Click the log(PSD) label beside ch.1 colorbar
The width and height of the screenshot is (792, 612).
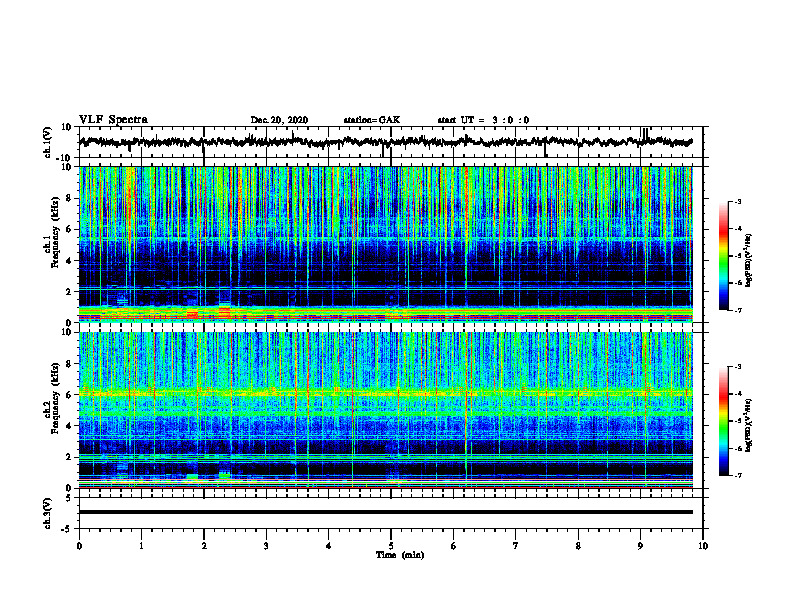click(749, 260)
